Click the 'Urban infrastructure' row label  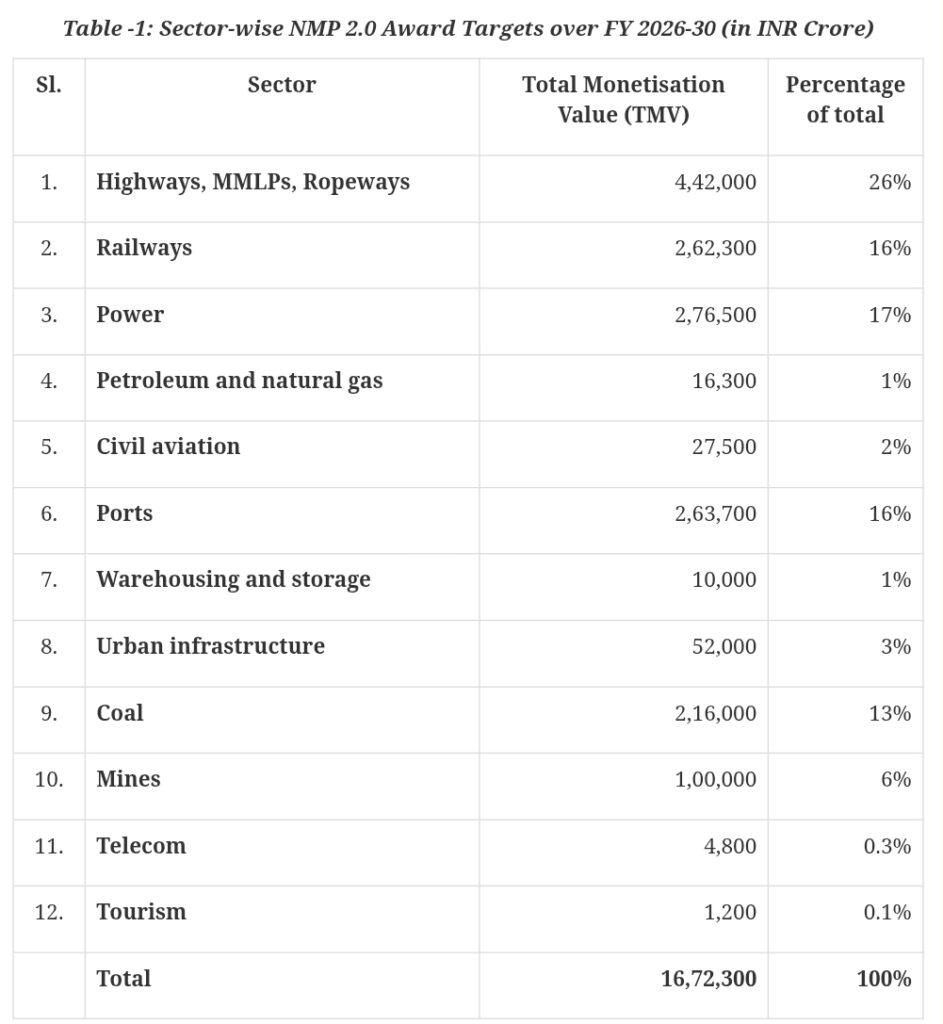(x=210, y=647)
